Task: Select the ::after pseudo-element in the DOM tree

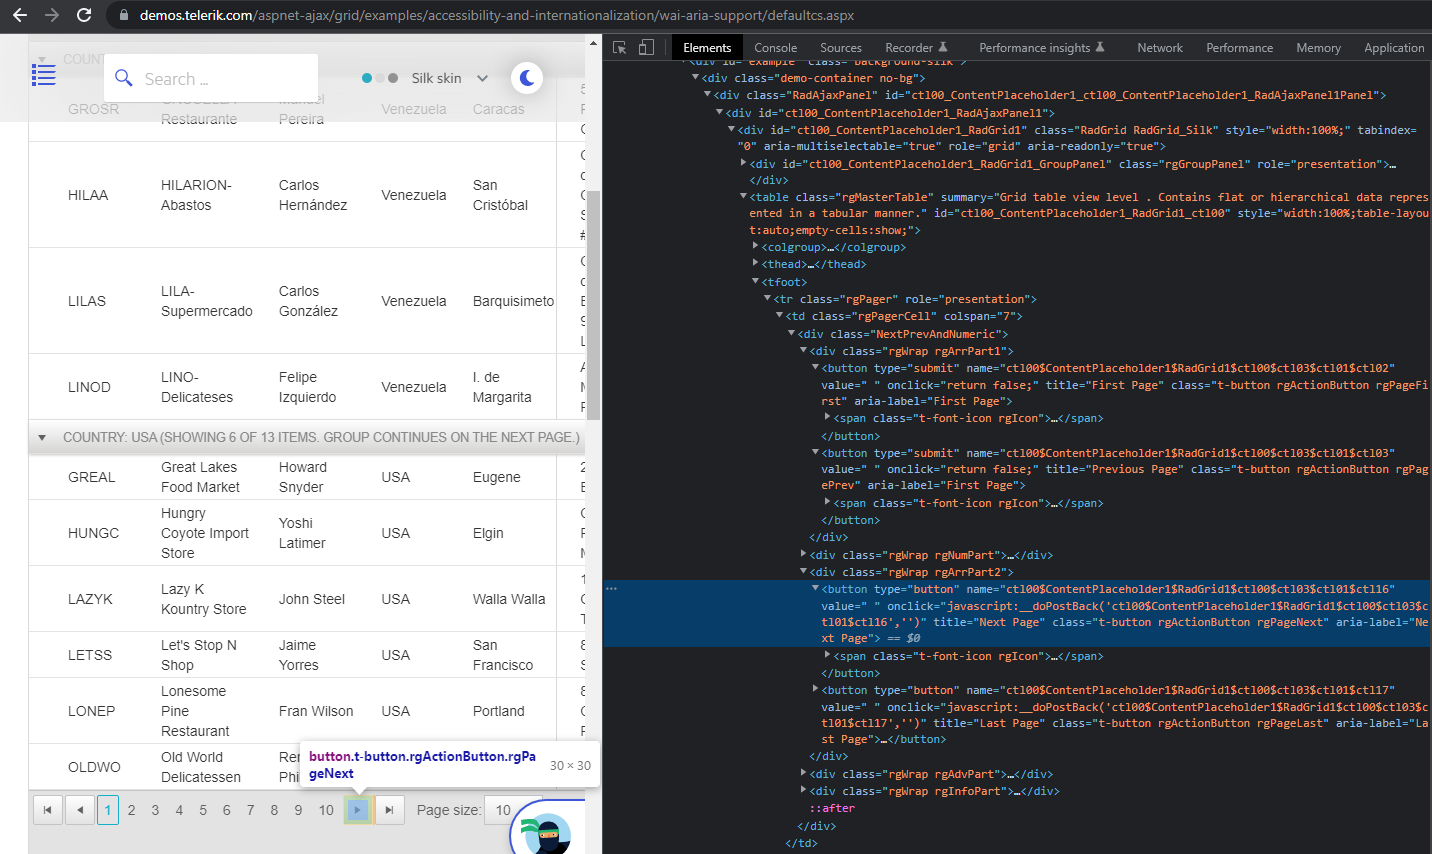Action: [832, 808]
